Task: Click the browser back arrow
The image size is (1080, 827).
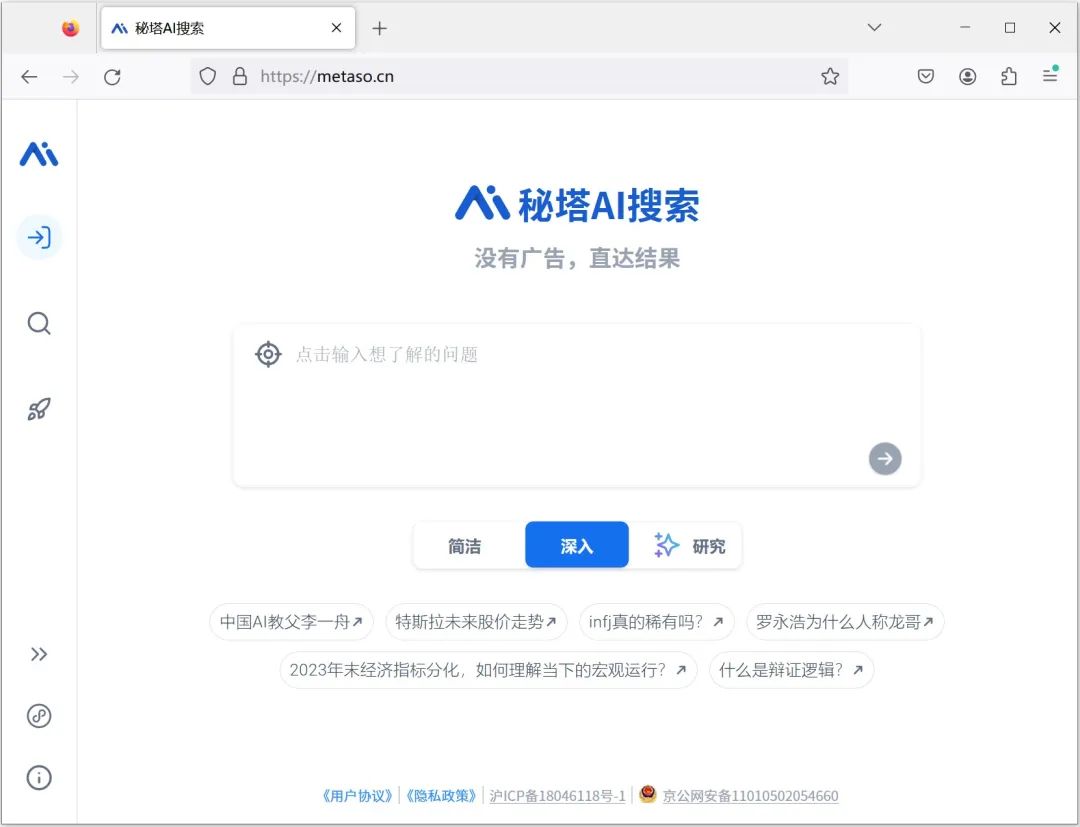Action: [x=29, y=76]
